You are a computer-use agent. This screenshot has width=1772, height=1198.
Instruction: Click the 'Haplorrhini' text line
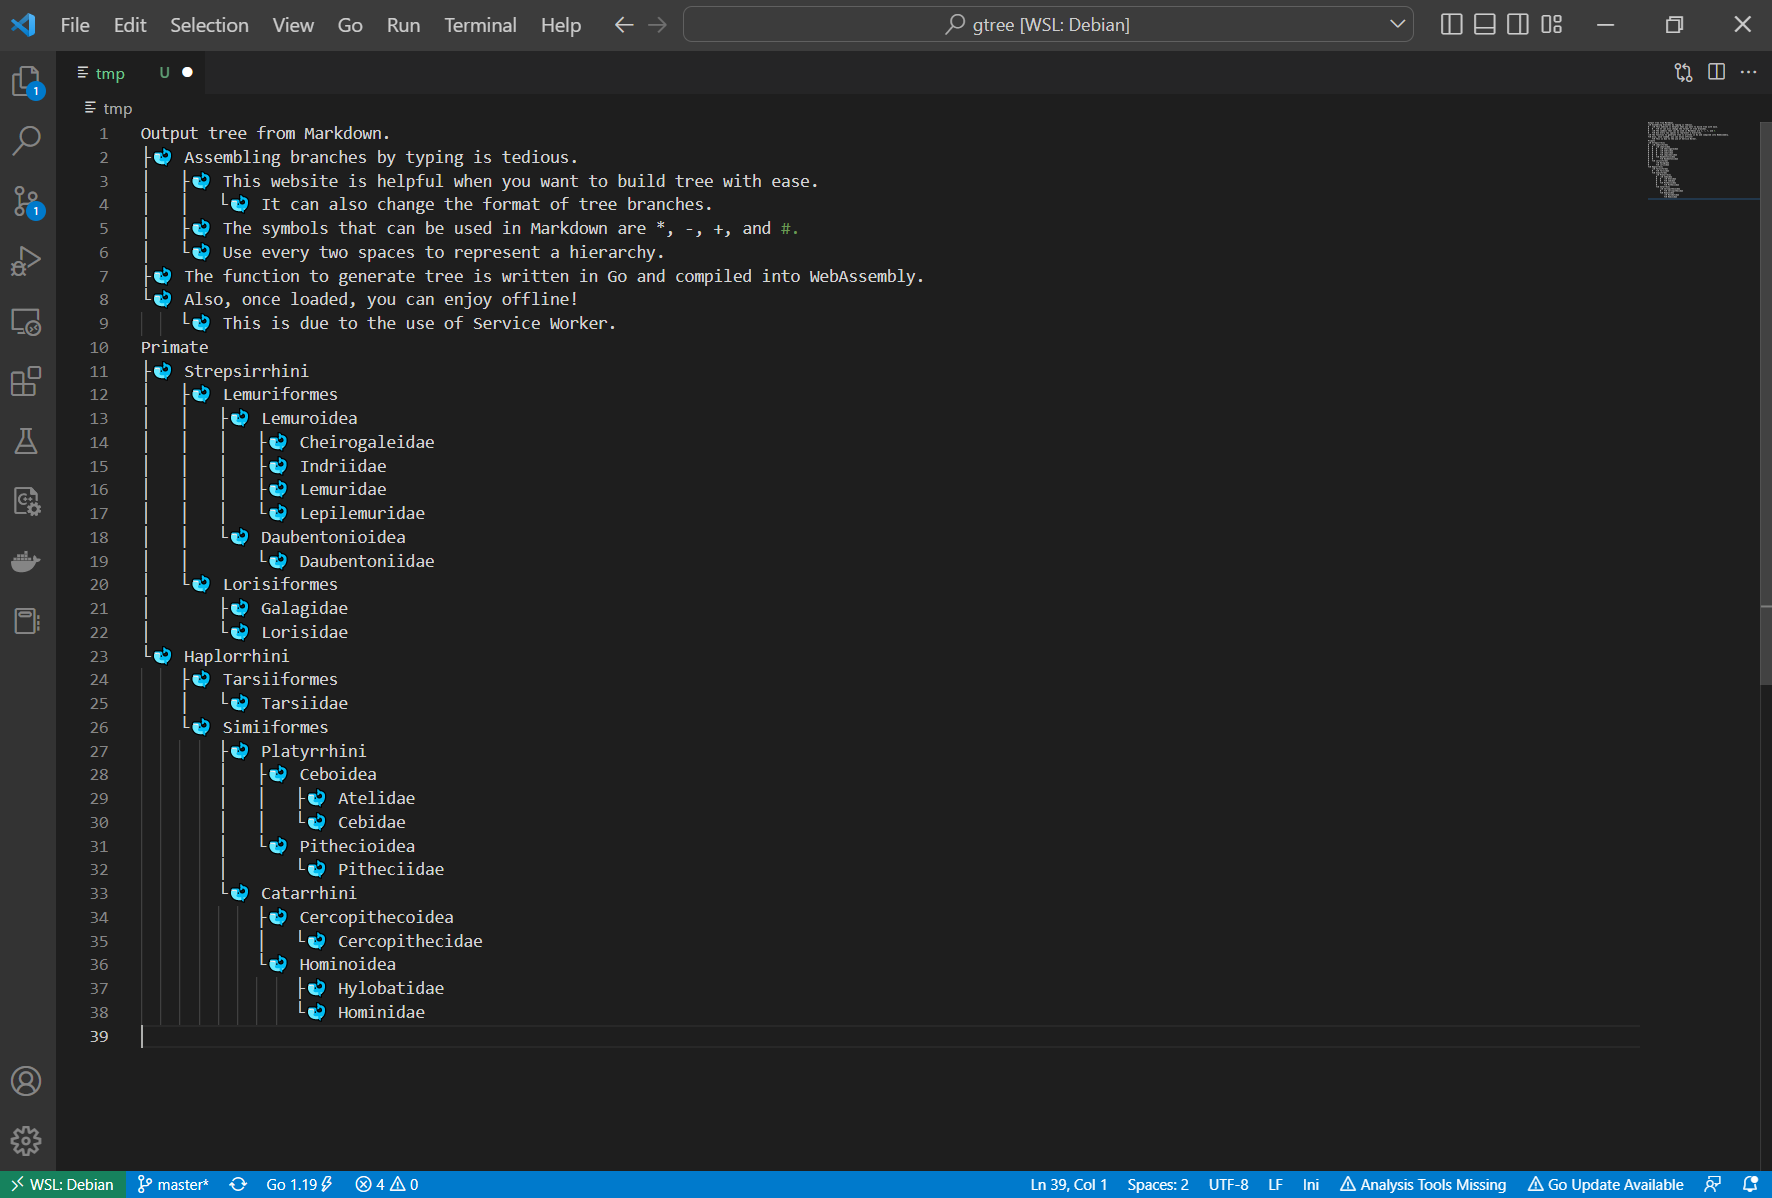pyautogui.click(x=236, y=656)
